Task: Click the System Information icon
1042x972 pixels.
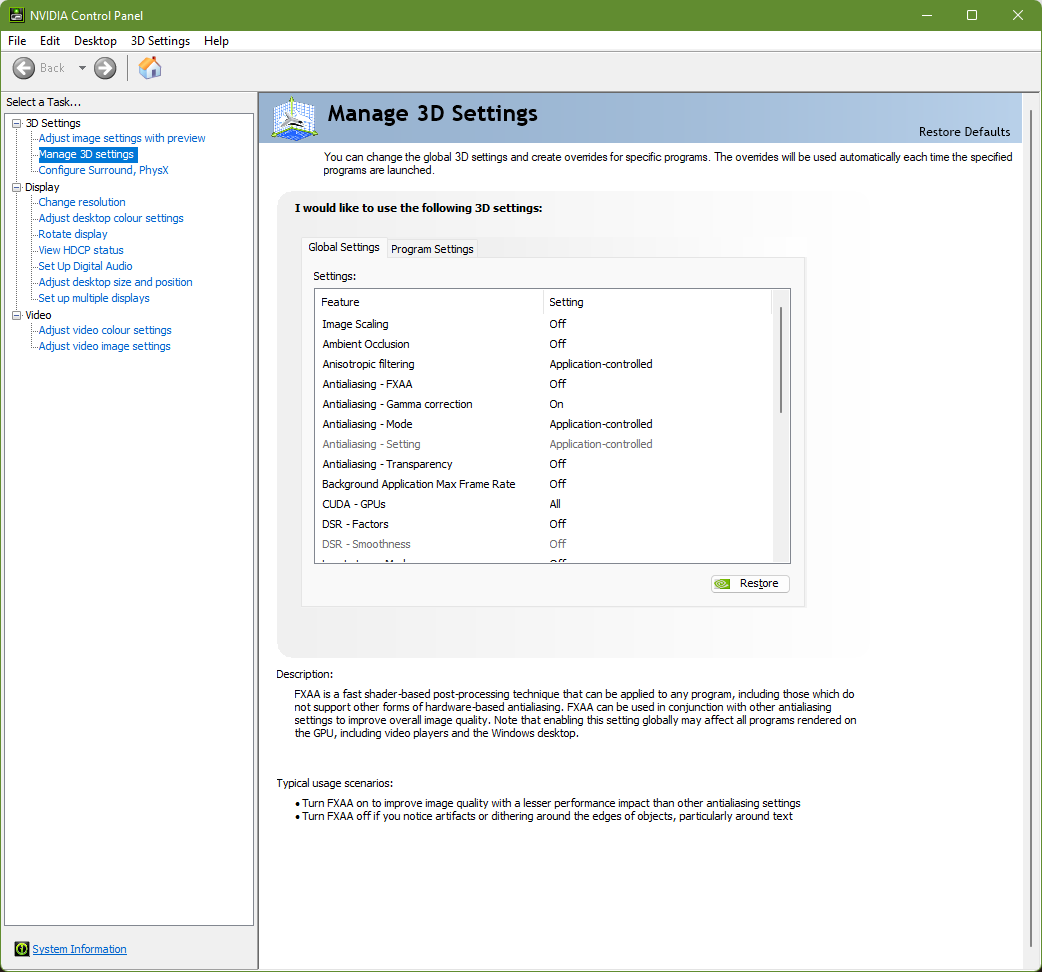Action: click(x=22, y=949)
